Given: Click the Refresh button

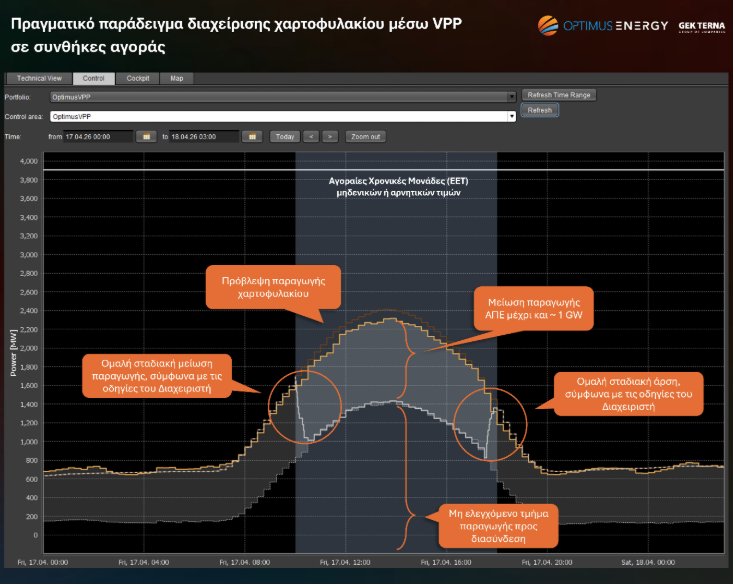Looking at the screenshot, I should [x=540, y=110].
